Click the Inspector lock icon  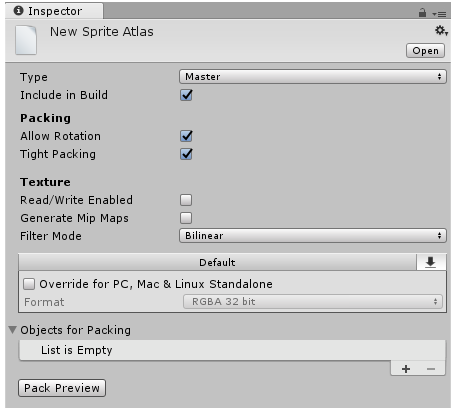click(x=422, y=13)
